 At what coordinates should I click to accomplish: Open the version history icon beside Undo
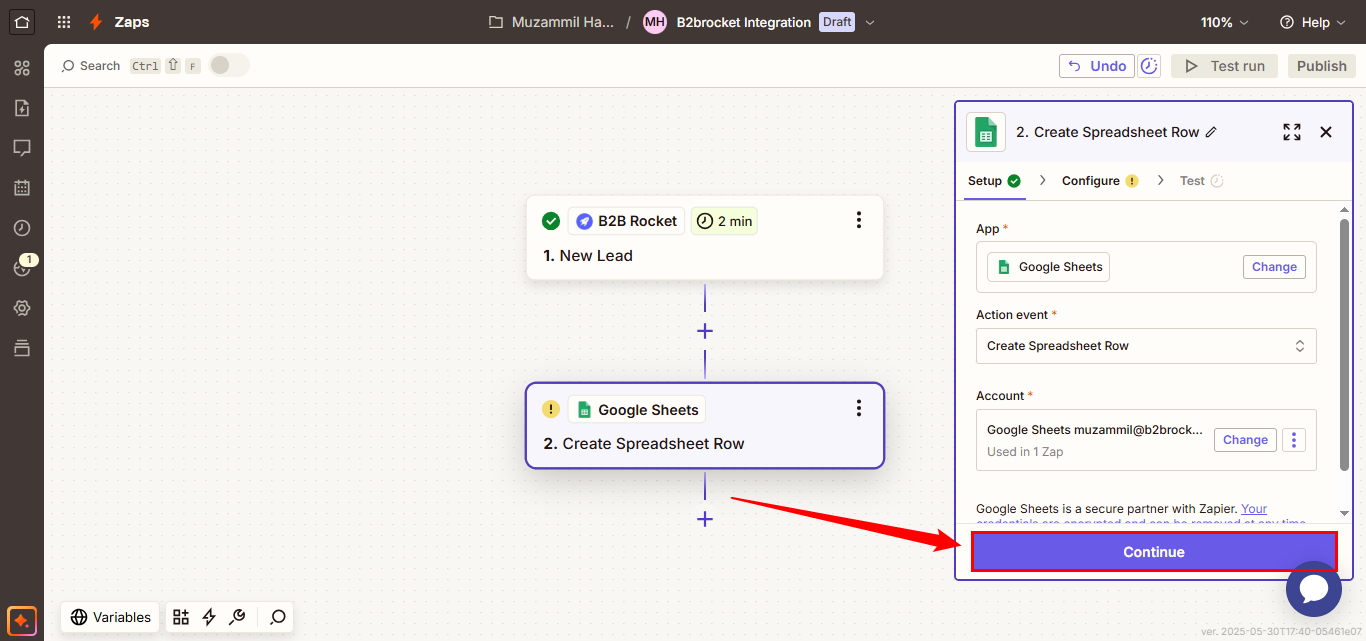click(x=1150, y=66)
